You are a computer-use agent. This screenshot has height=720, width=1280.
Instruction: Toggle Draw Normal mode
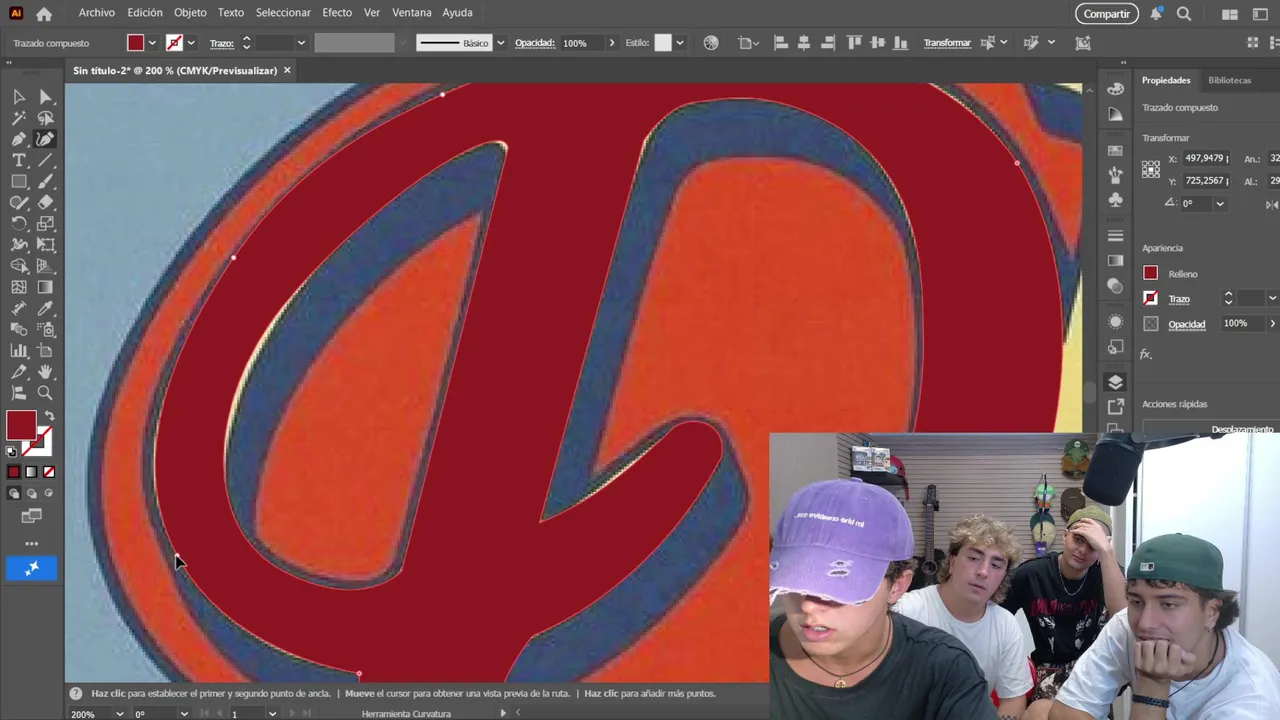13,493
